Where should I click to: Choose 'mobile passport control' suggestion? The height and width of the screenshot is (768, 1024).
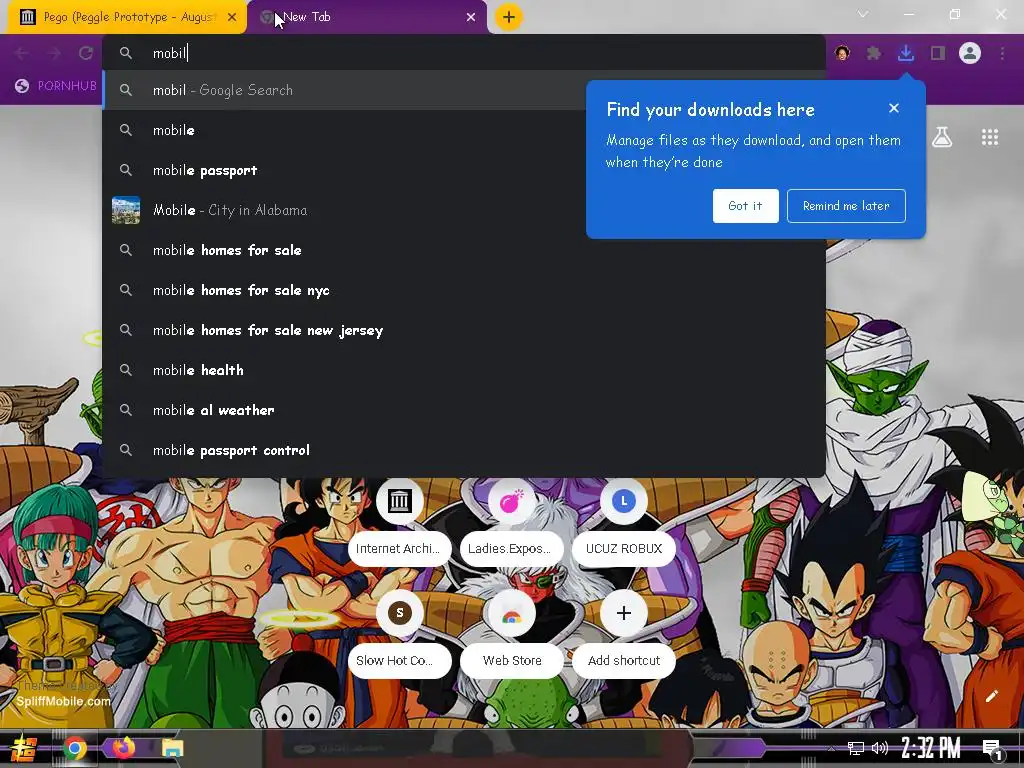(464, 450)
